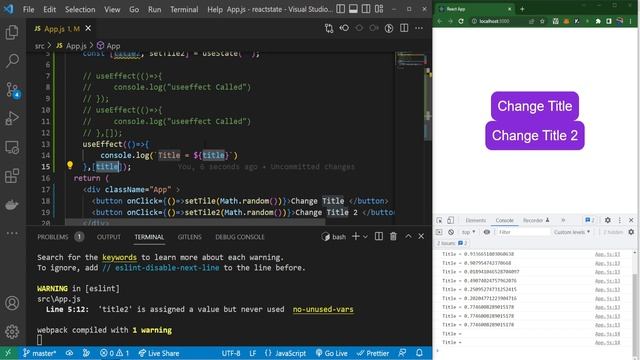Click the Open Changes icon in editor toolbar
Screen dimensions: 640x360
(x=329, y=28)
